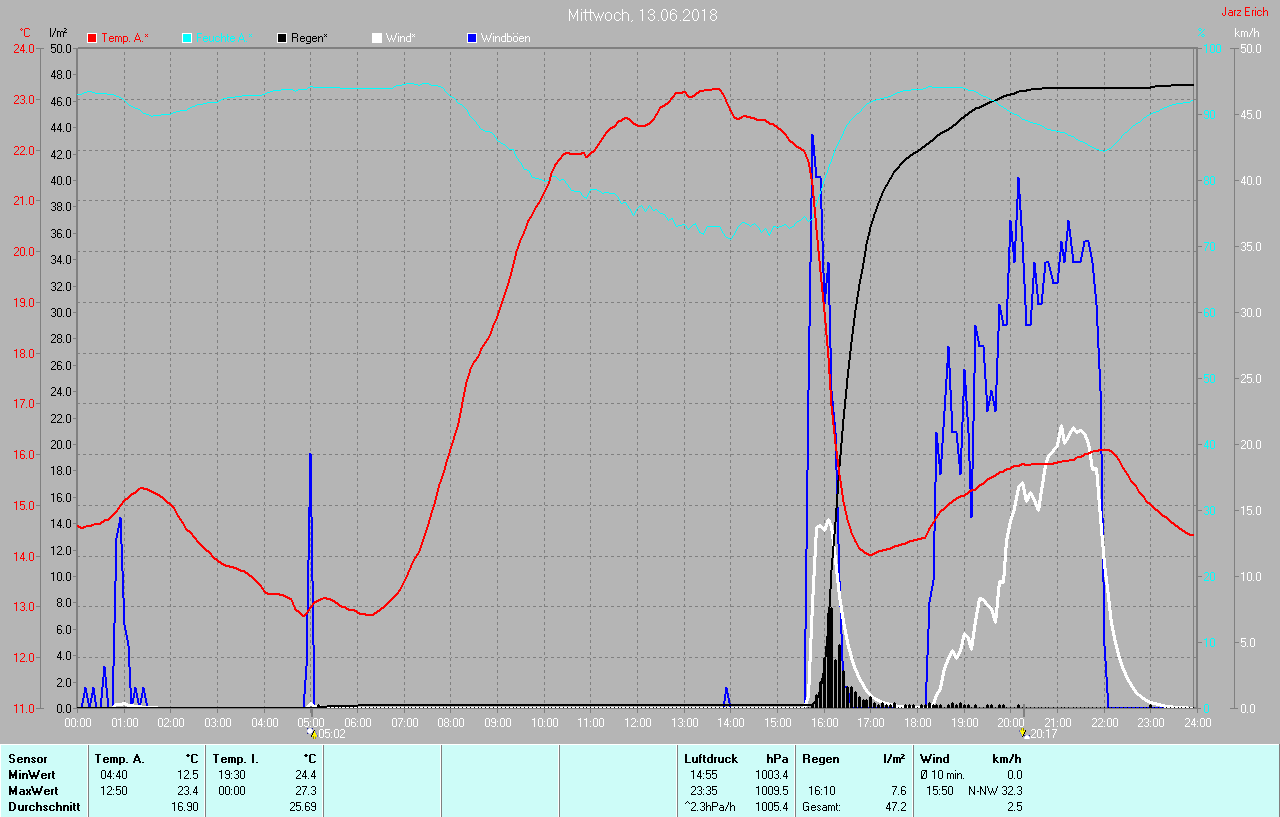The width and height of the screenshot is (1280, 817).
Task: Select the indoor minimum value '24.4'
Action: click(x=305, y=775)
